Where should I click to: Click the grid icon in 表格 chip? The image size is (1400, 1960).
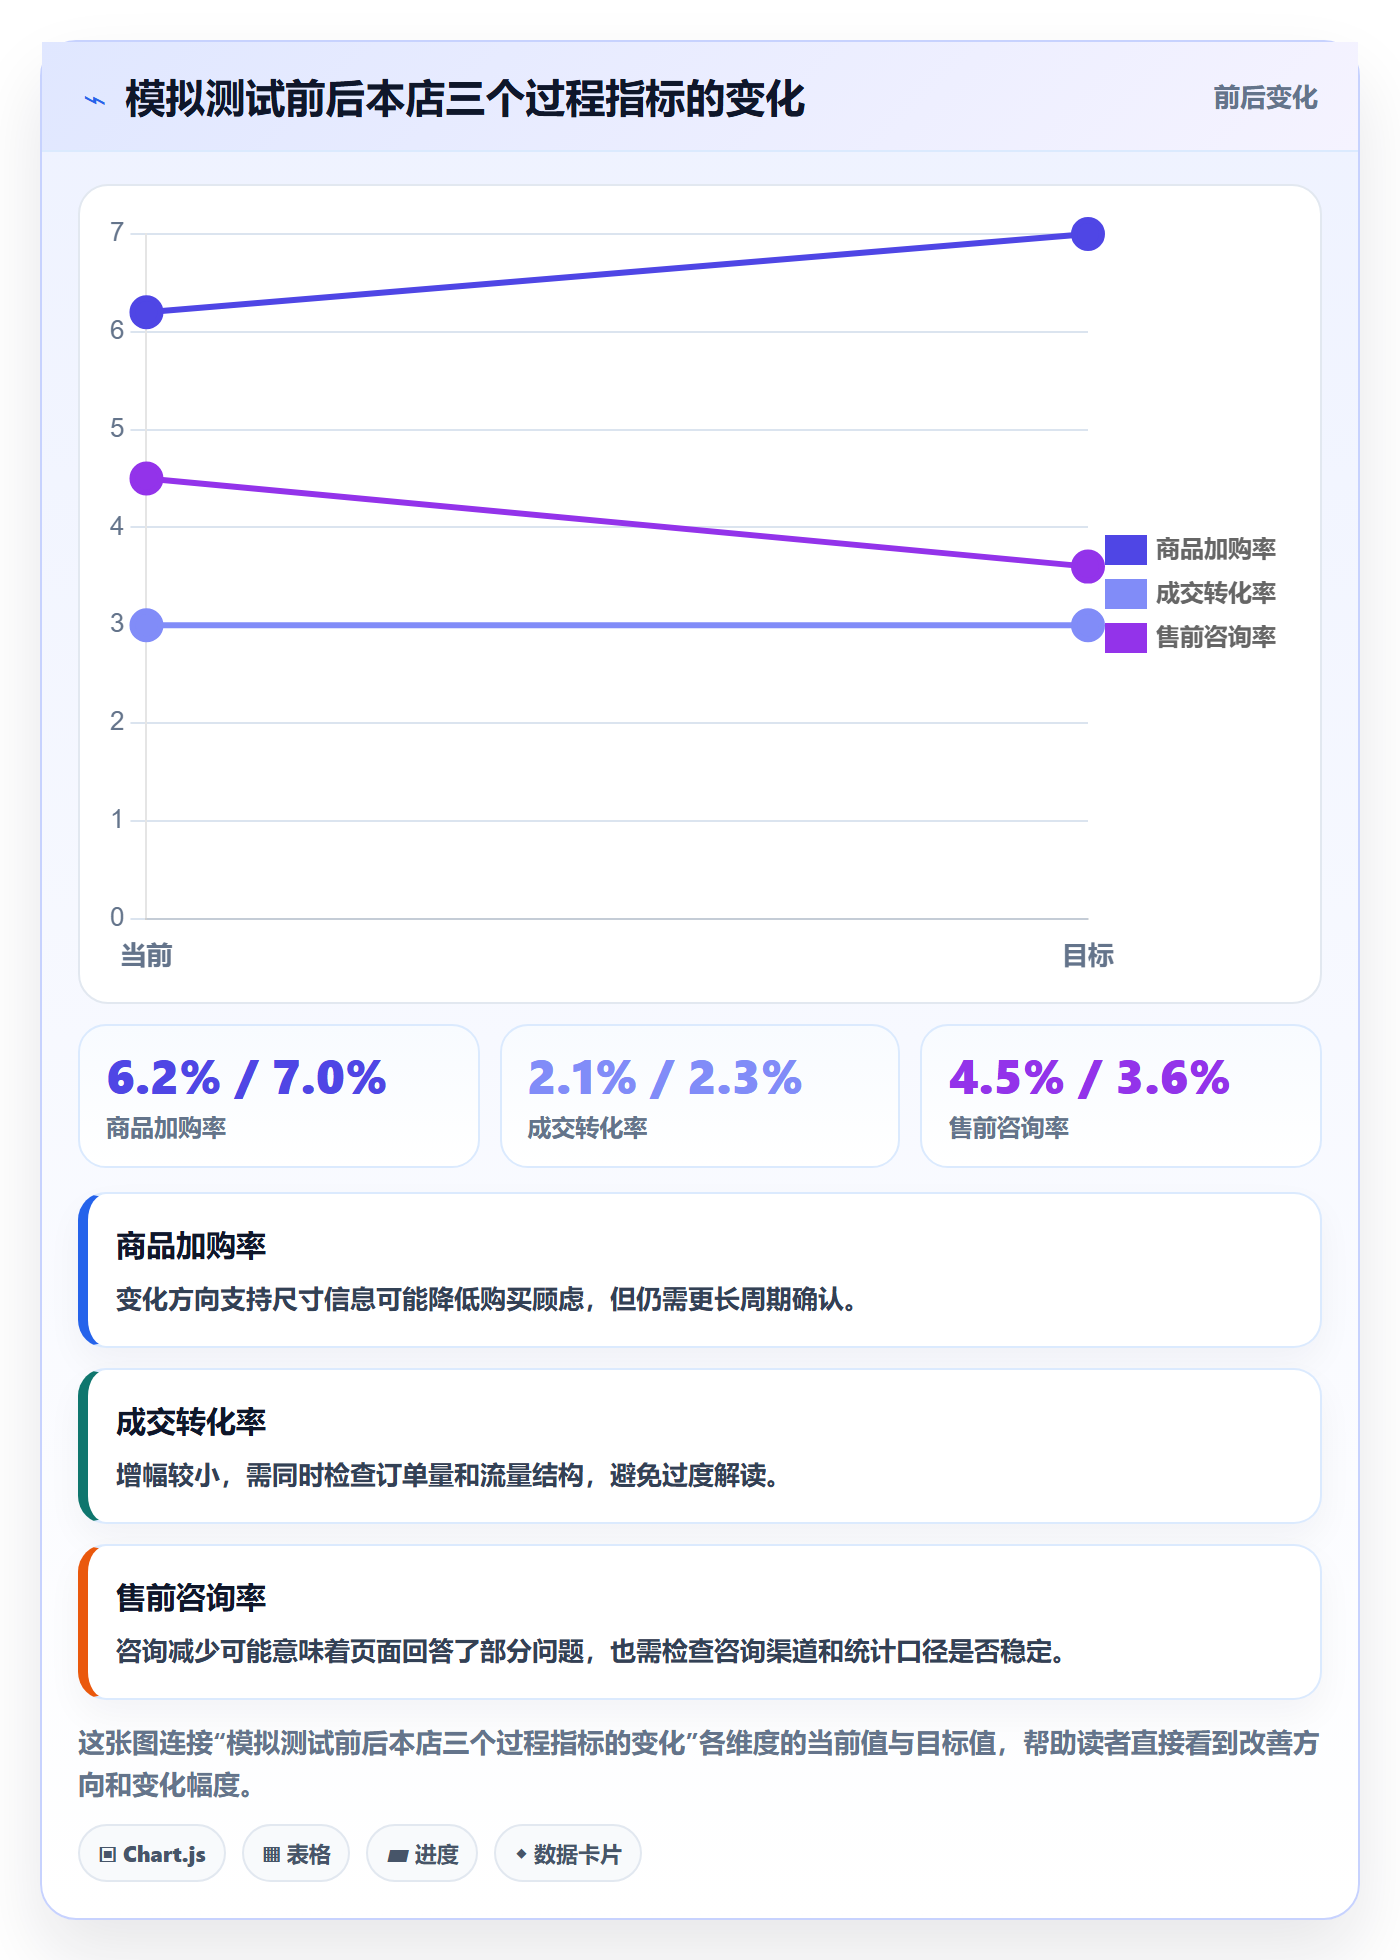tap(272, 1855)
